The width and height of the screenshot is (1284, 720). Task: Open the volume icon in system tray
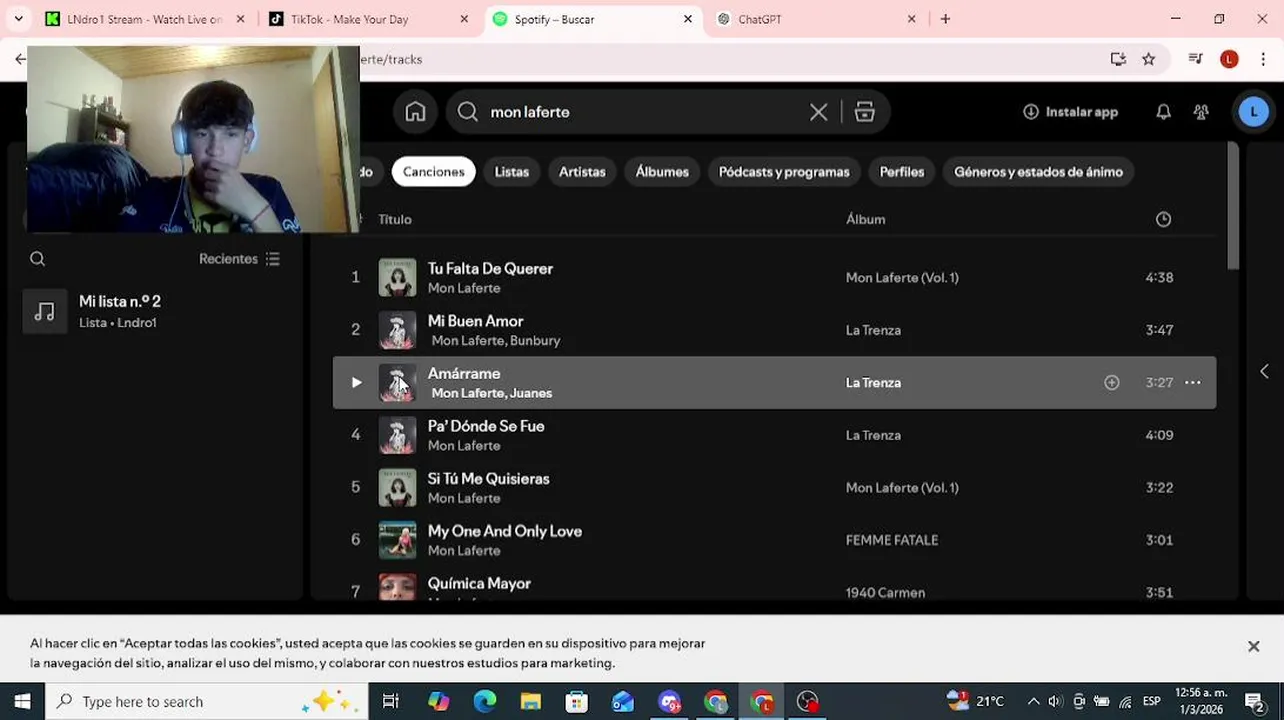tap(1055, 702)
